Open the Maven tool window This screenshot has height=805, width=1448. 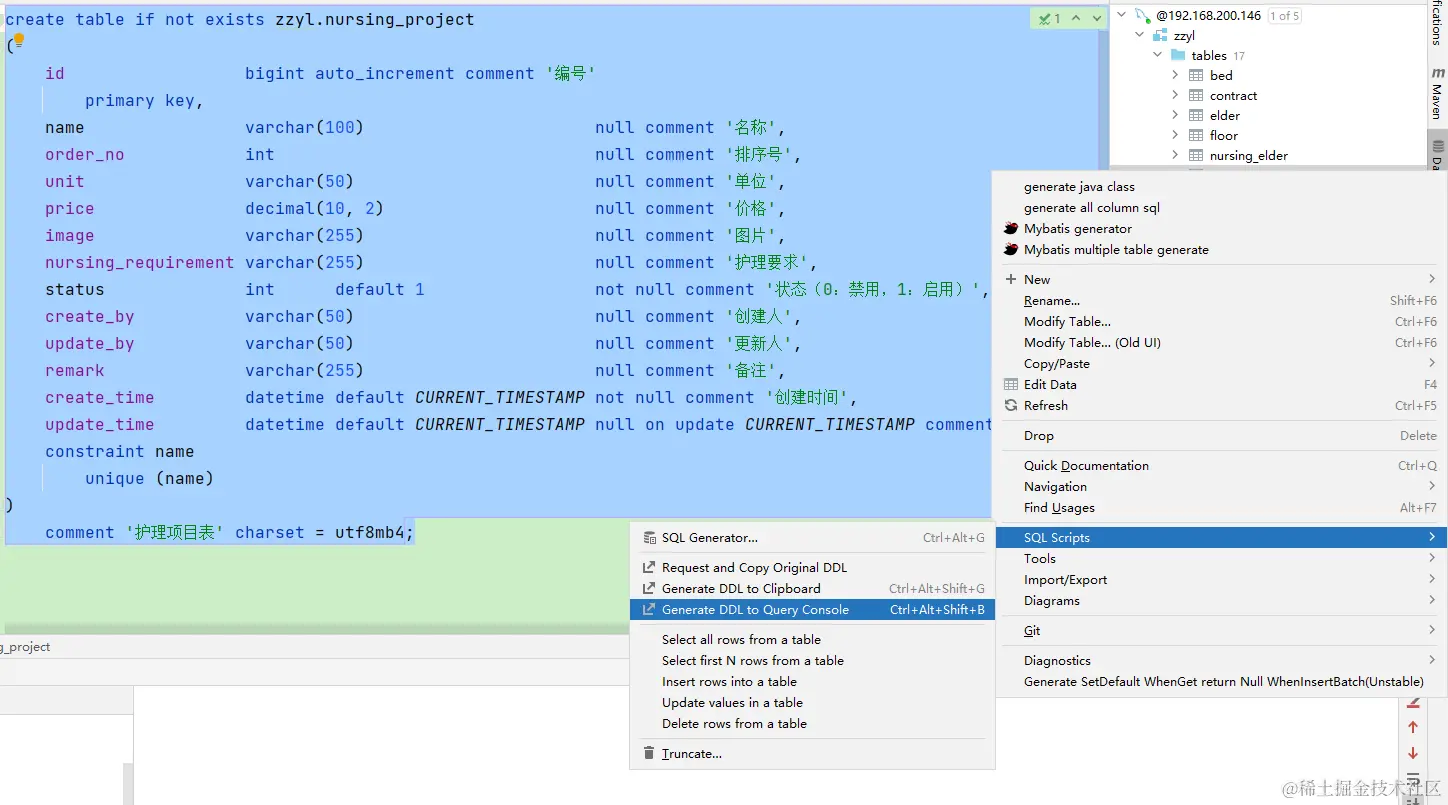[x=1437, y=94]
